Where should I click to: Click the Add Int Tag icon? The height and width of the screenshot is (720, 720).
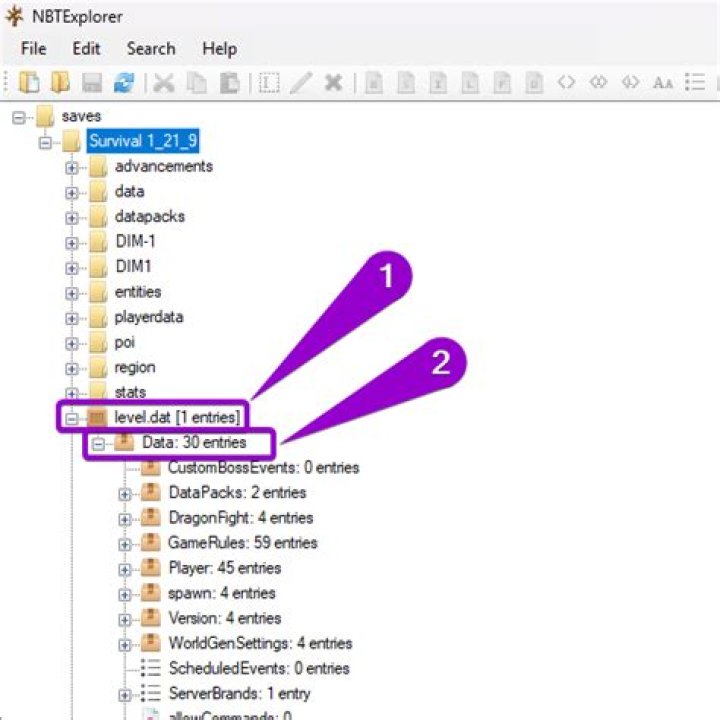coord(438,84)
